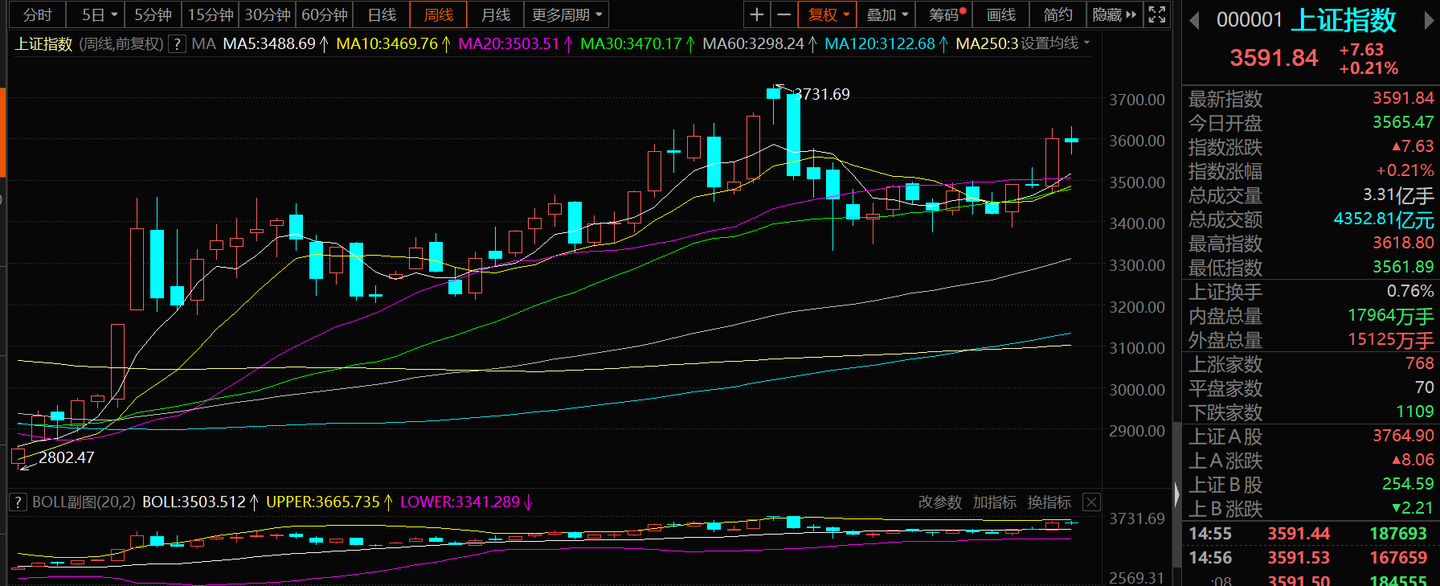Image resolution: width=1440 pixels, height=586 pixels.
Task: Click the help icon beside 上证指数 title
Action: tap(177, 44)
